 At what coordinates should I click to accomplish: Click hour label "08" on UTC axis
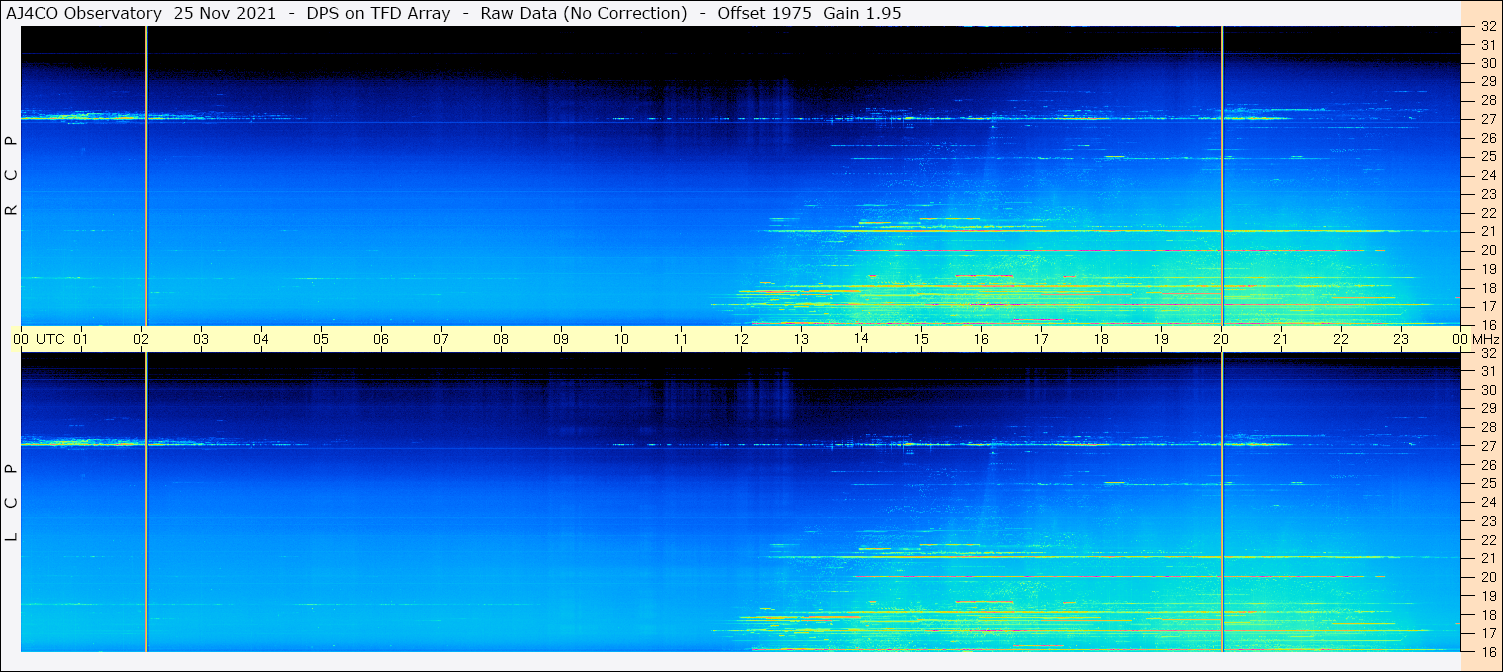click(x=501, y=339)
